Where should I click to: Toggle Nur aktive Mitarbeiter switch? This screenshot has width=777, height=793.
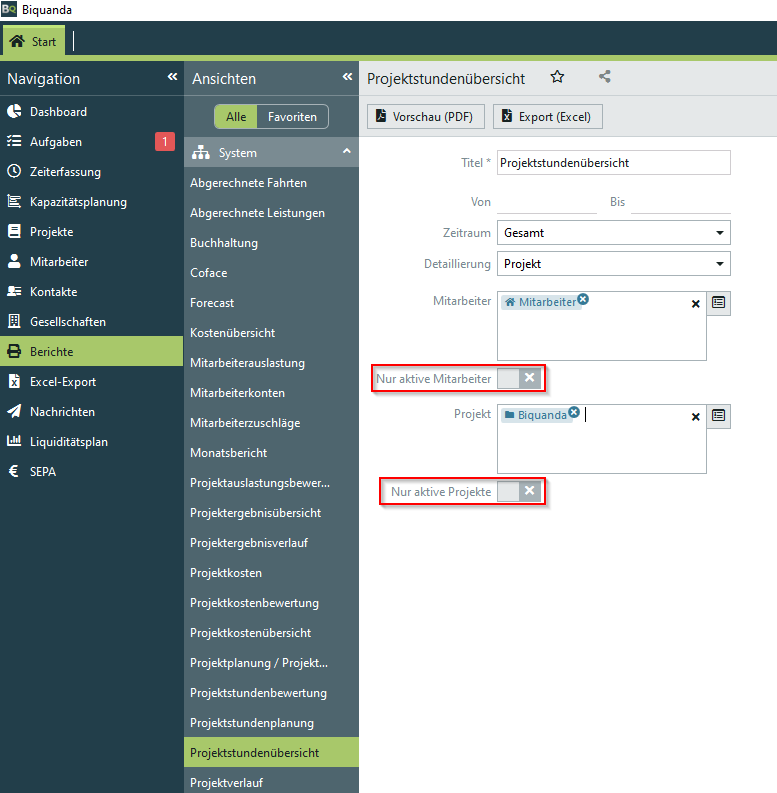click(519, 378)
